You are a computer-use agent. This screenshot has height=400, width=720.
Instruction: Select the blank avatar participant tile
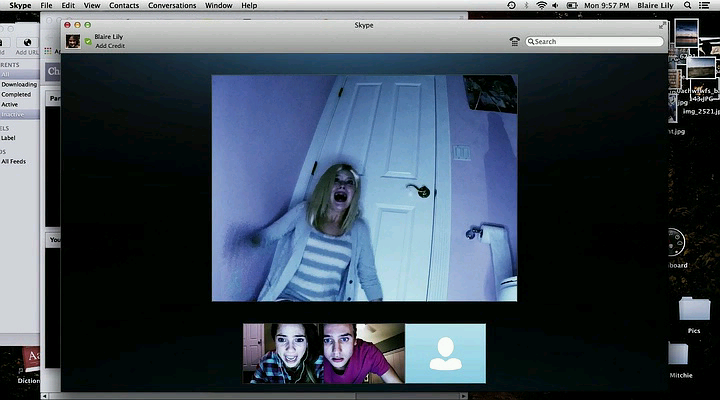coord(445,353)
